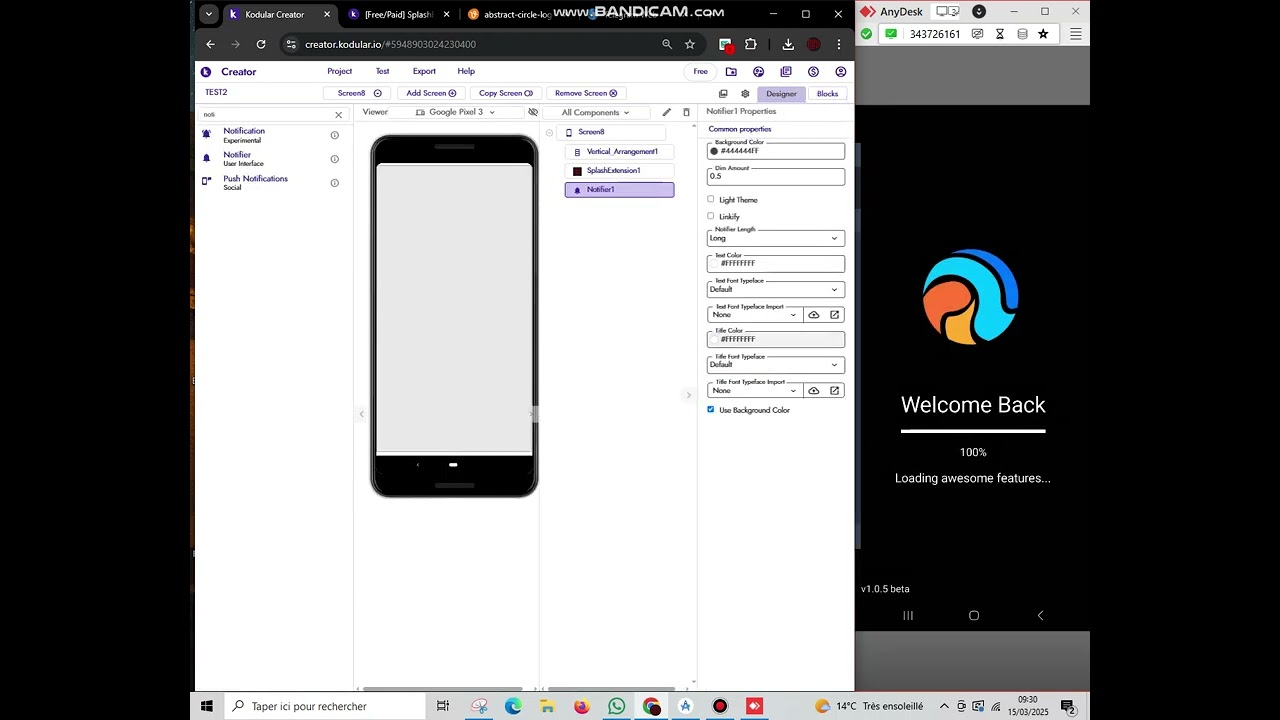This screenshot has width=1280, height=720.
Task: Open the Export menu
Action: click(x=424, y=72)
